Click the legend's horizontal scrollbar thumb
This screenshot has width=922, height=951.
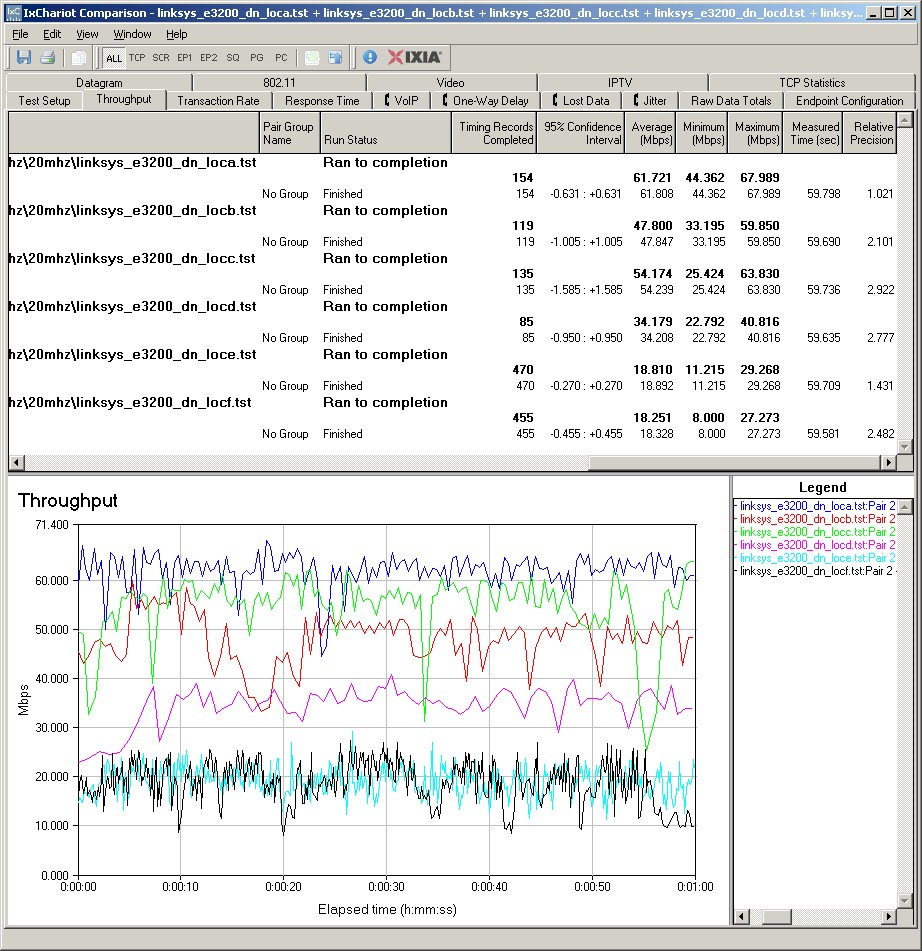tap(776, 916)
